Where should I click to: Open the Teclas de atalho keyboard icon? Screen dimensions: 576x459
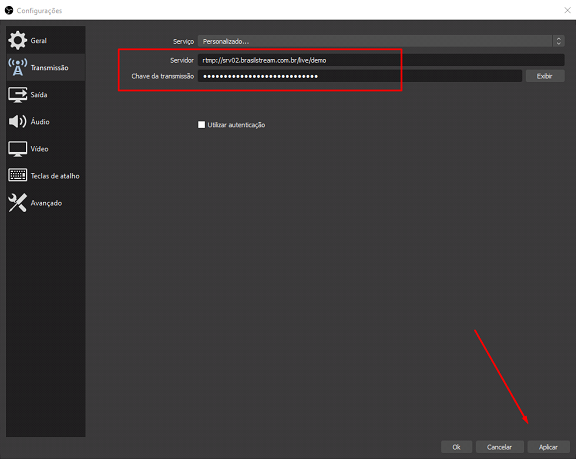point(17,175)
